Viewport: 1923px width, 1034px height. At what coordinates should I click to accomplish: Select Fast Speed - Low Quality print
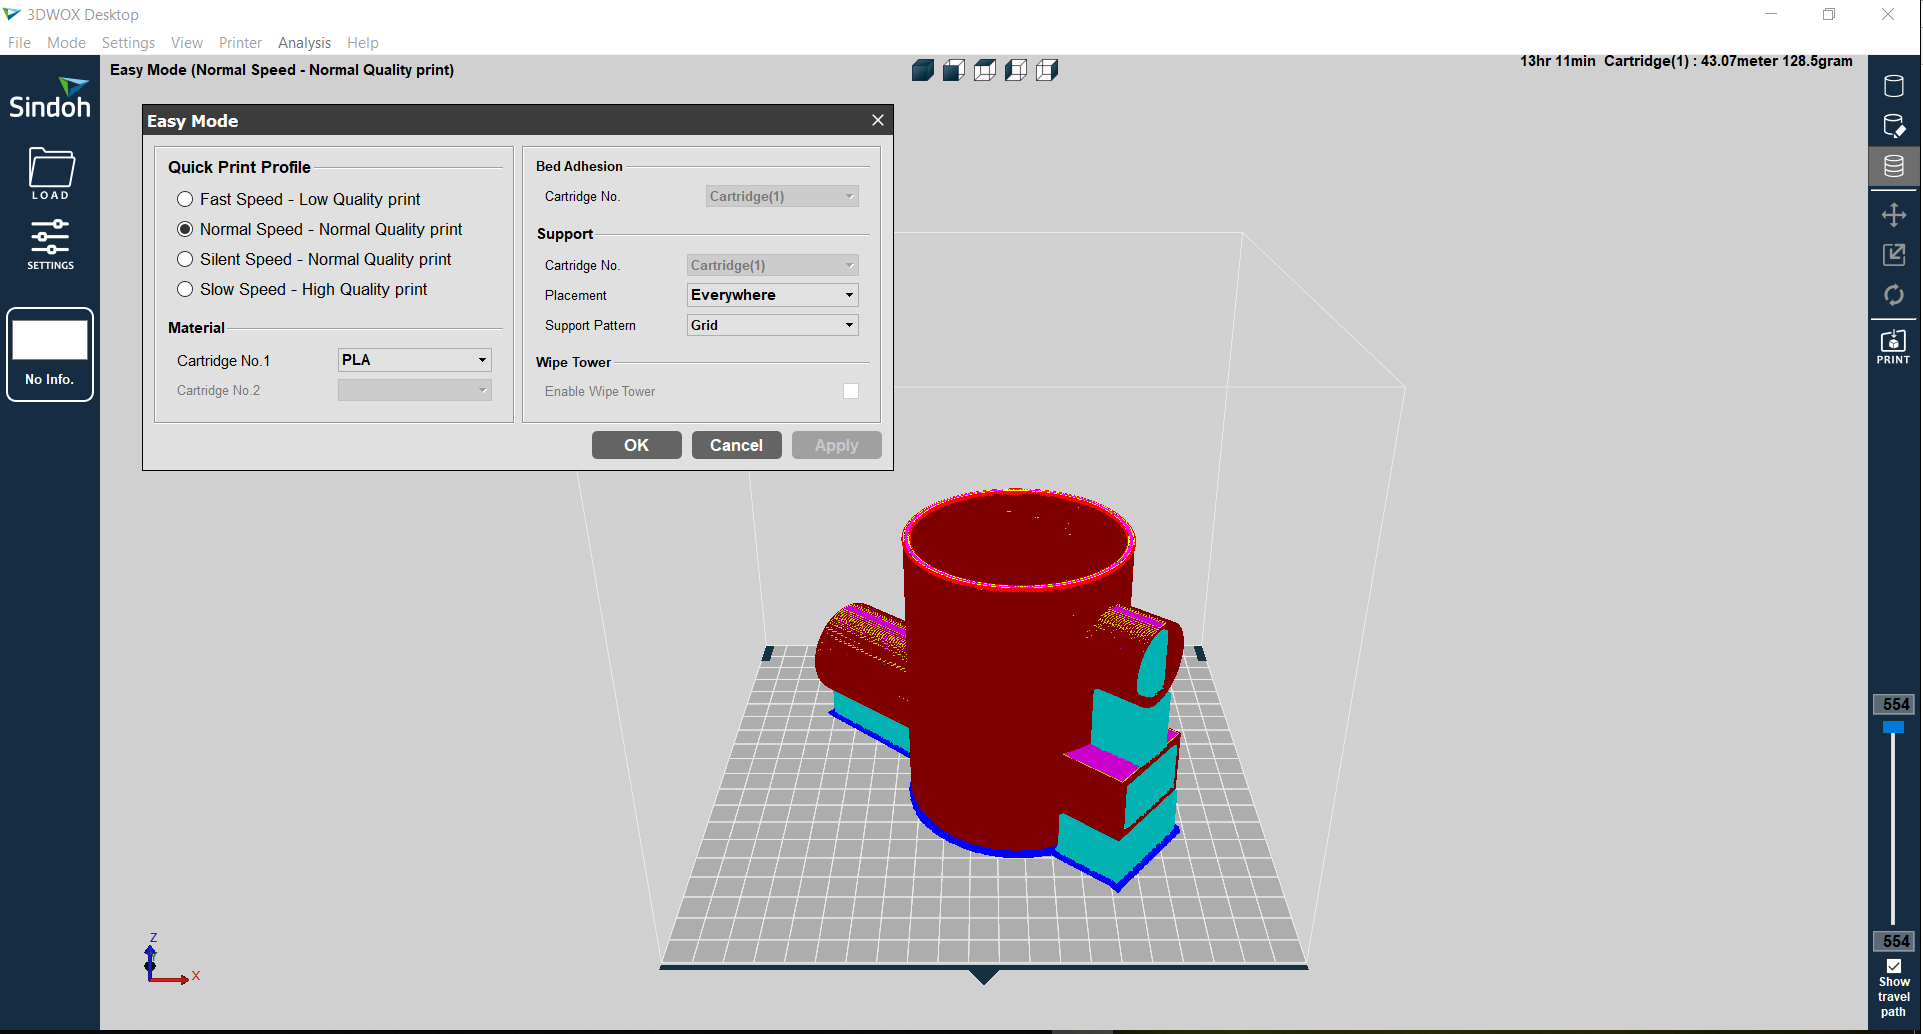click(185, 199)
